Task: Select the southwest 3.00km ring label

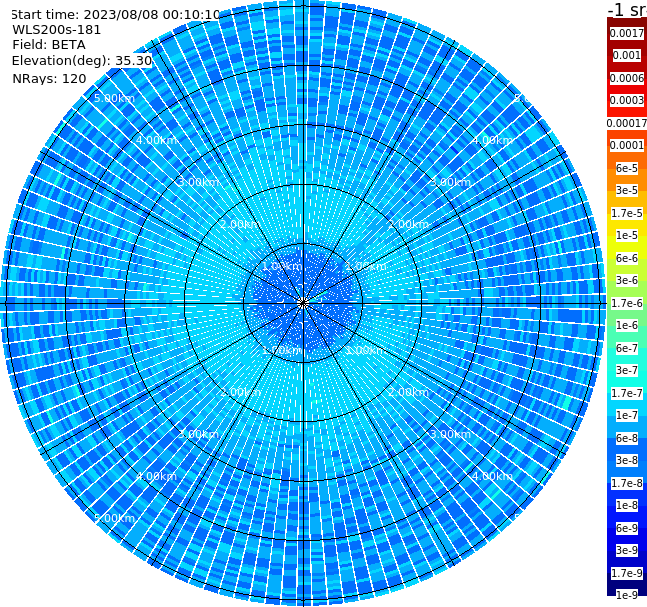Action: pyautogui.click(x=198, y=434)
